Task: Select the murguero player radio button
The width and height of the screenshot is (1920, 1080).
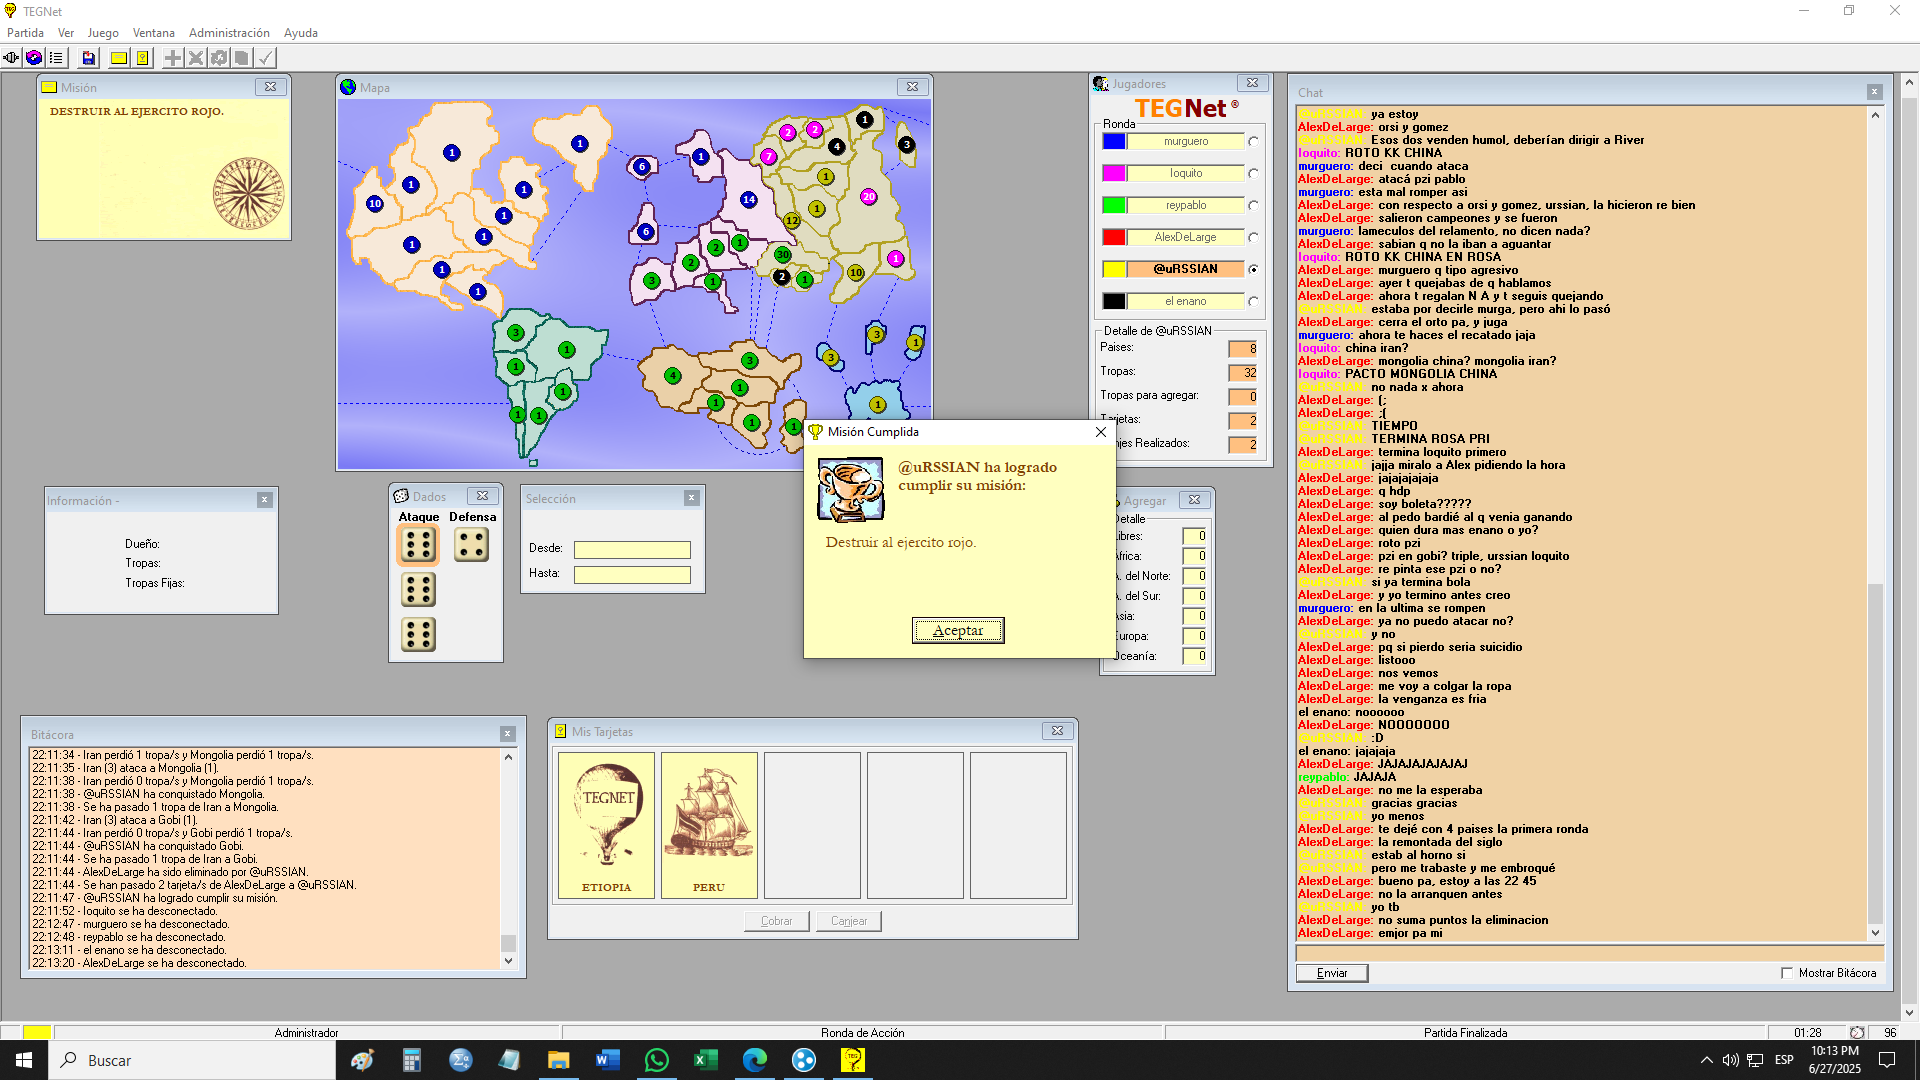Action: (1253, 142)
